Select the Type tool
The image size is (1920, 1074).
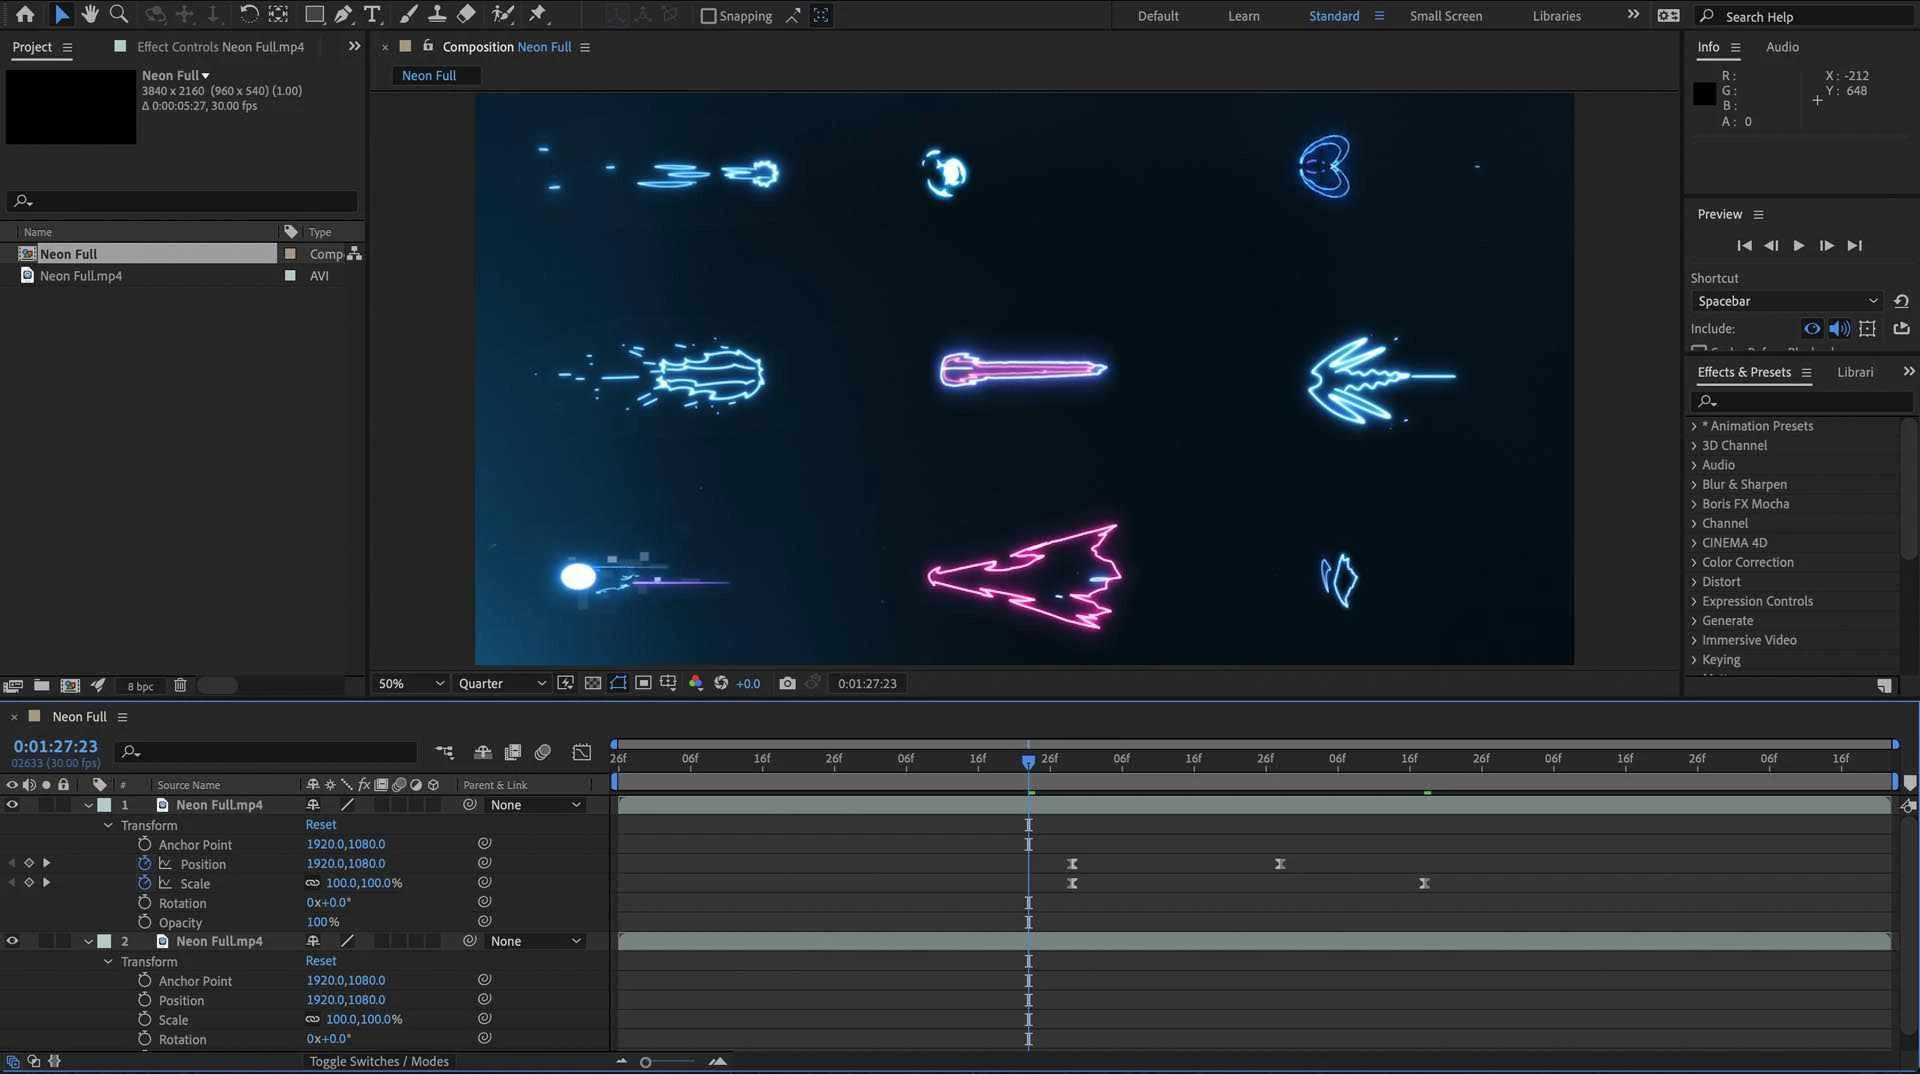pos(373,14)
